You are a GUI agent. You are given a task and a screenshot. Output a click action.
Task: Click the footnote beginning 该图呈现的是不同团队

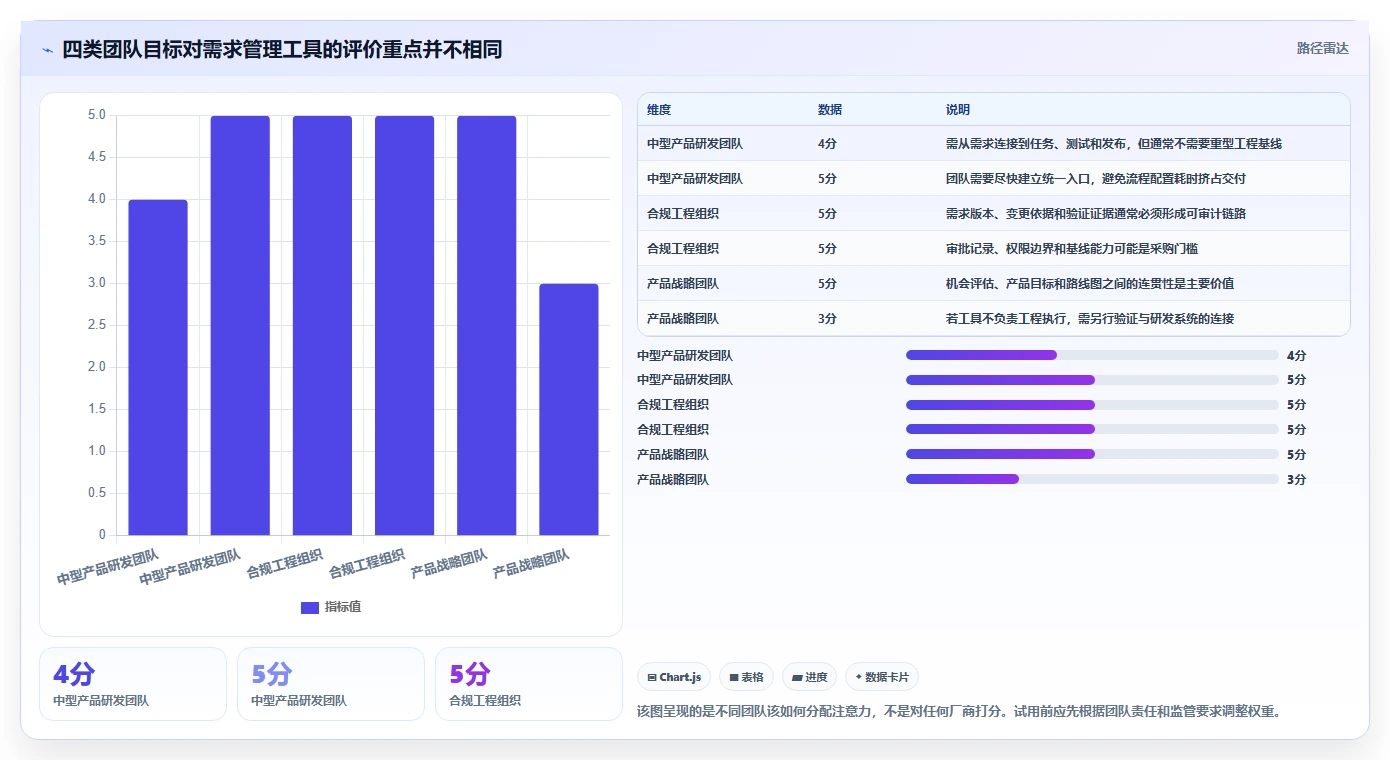pos(959,712)
